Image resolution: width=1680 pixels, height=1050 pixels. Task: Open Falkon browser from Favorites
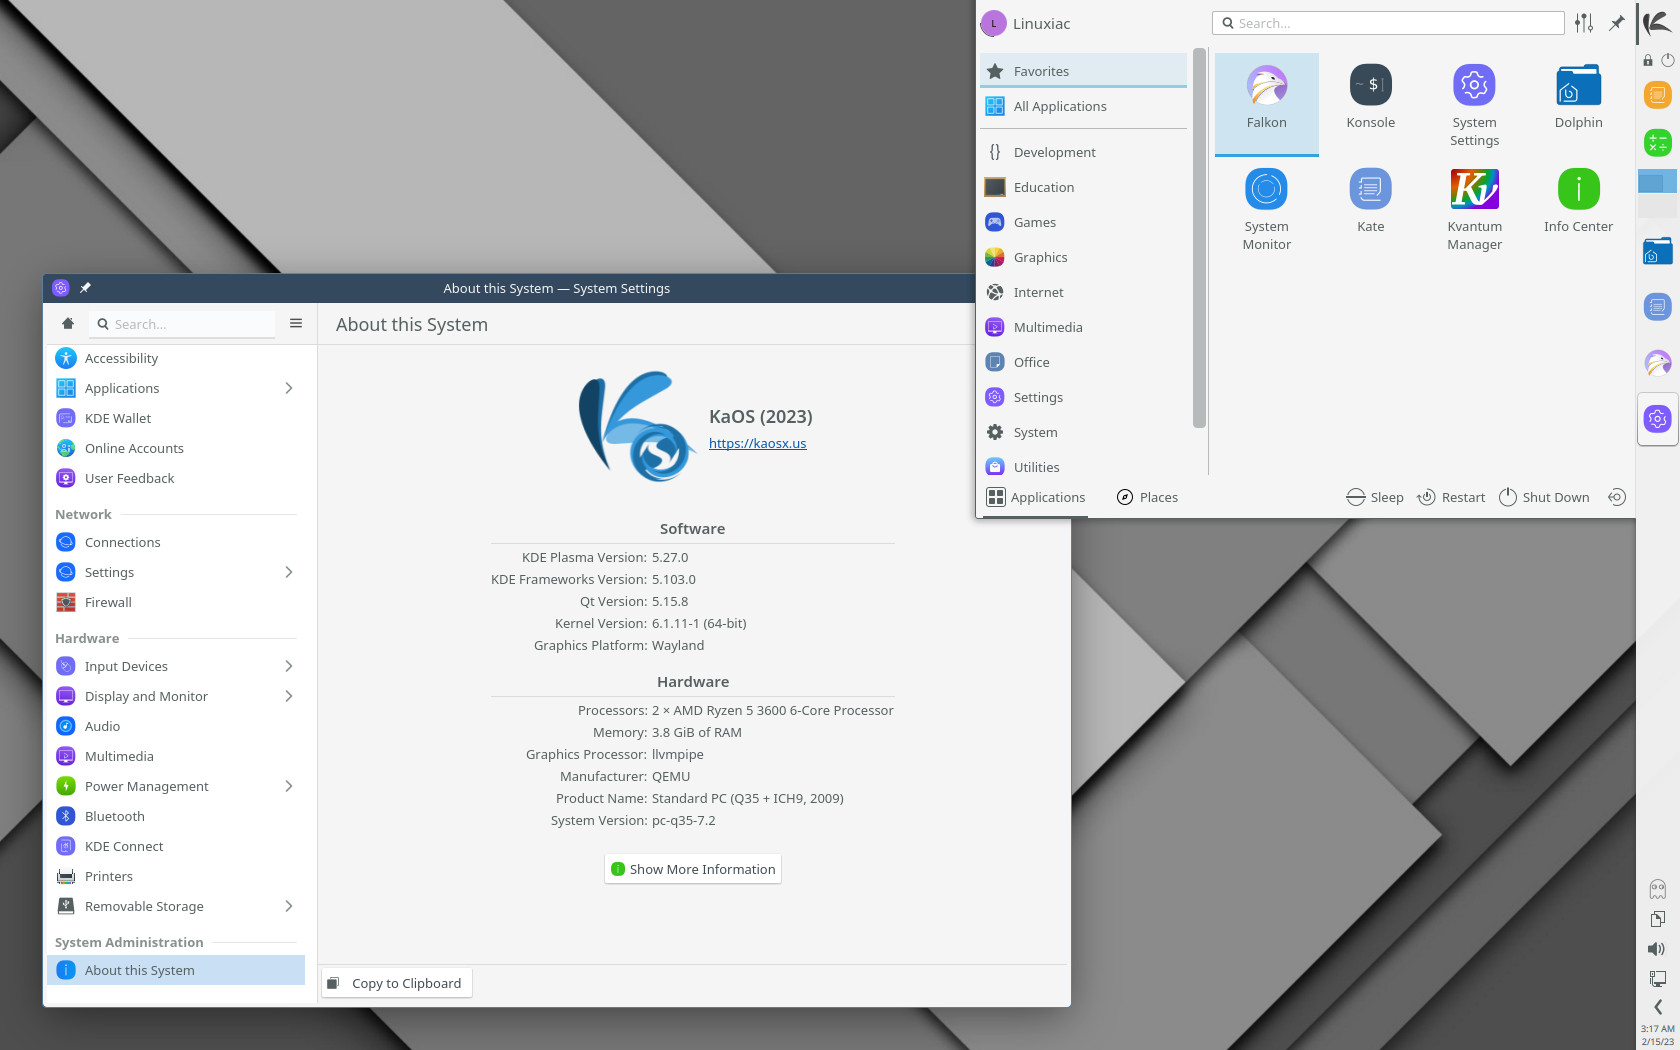click(1266, 103)
